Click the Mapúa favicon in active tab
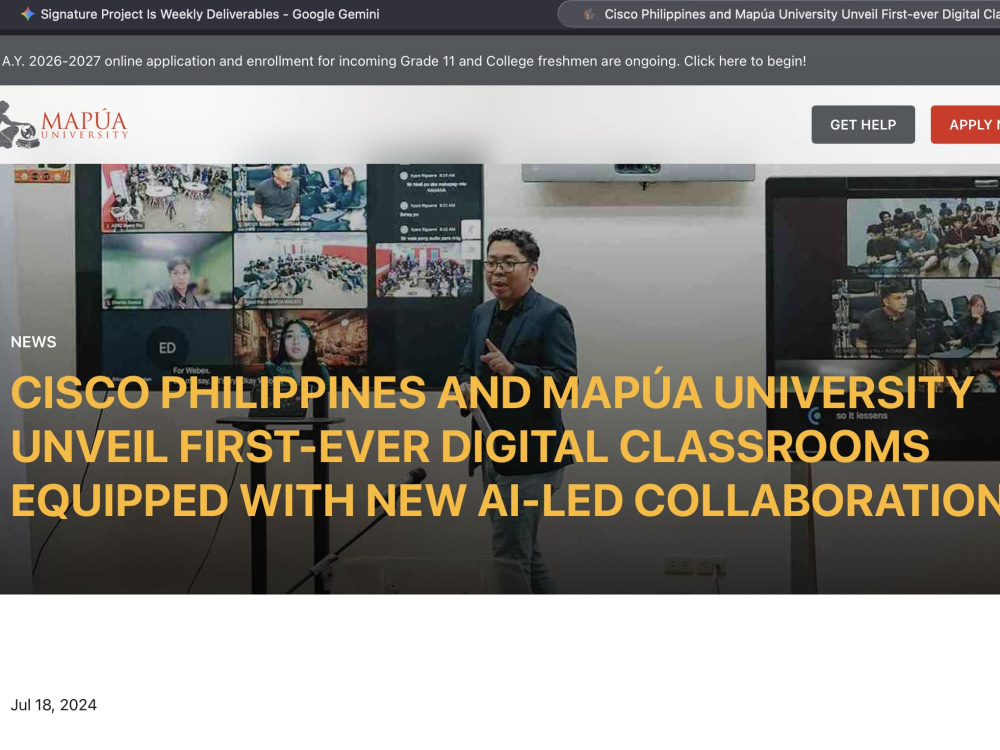Screen dimensions: 1000x750 [x=589, y=14]
